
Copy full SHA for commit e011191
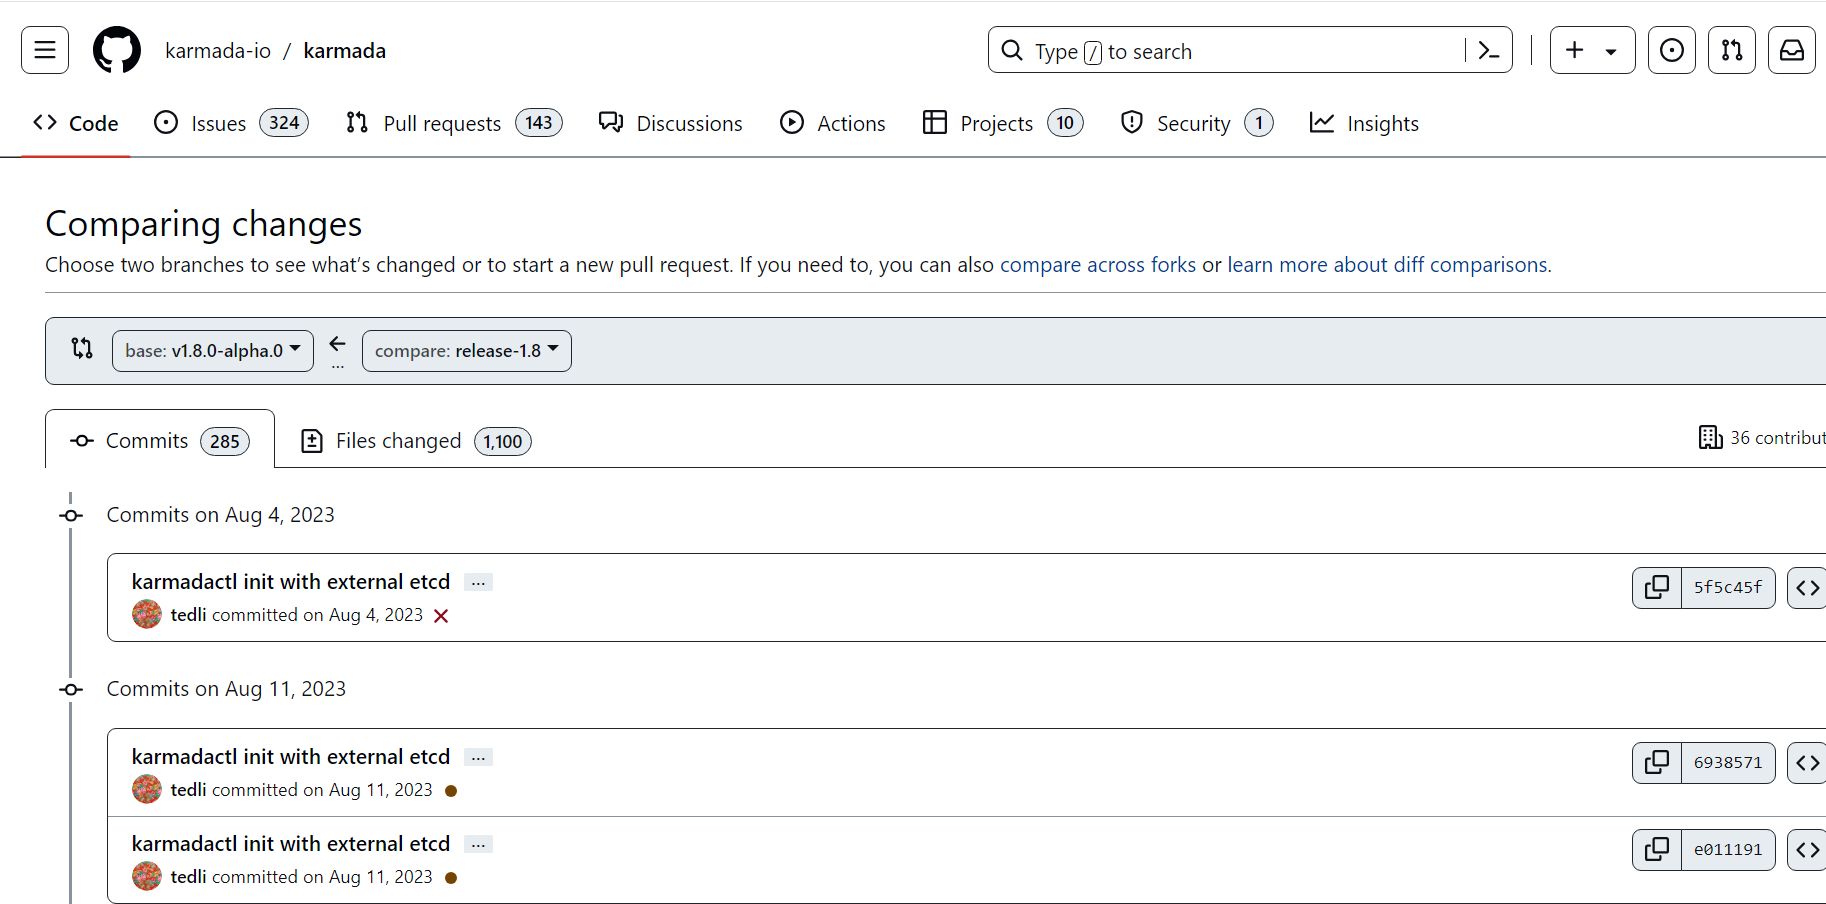[1657, 850]
